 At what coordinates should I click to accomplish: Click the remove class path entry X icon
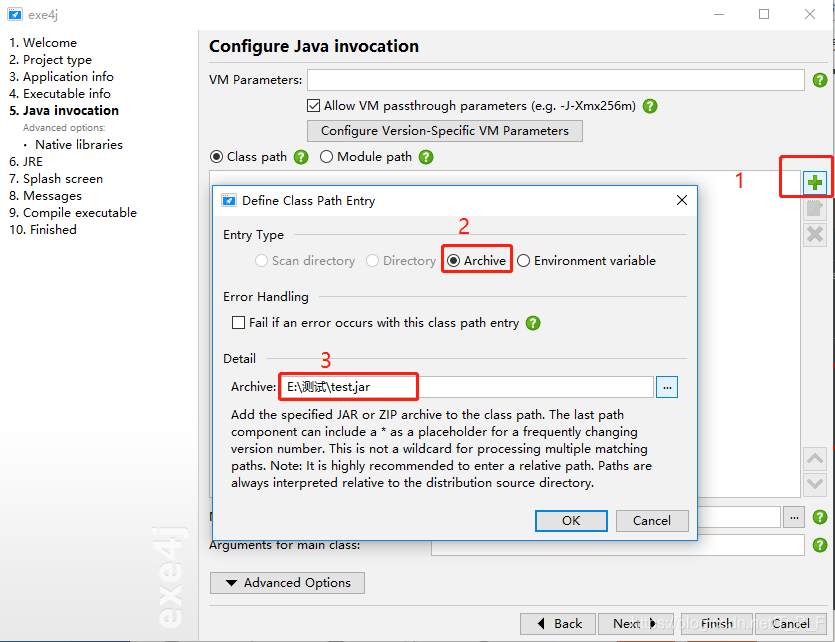(814, 234)
